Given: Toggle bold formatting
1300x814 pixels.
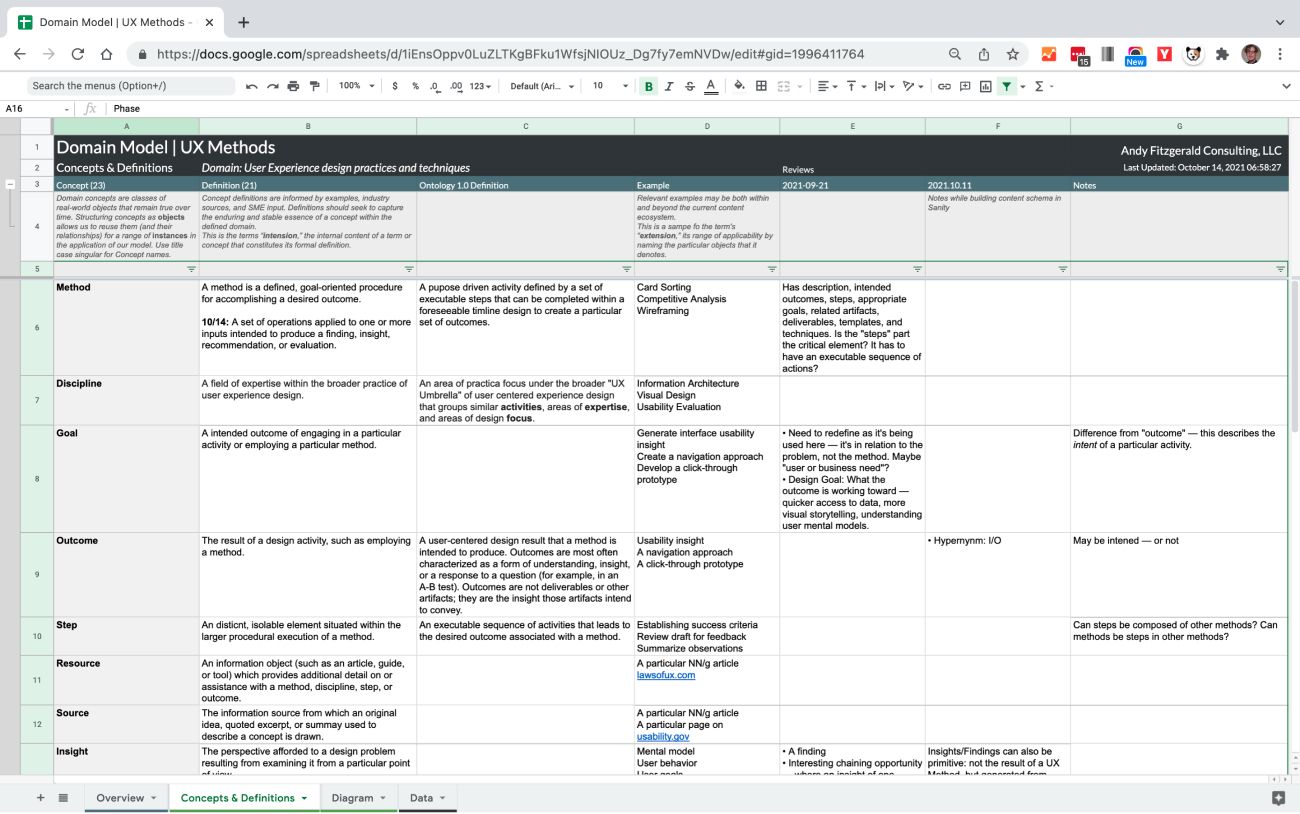Looking at the screenshot, I should coord(648,86).
